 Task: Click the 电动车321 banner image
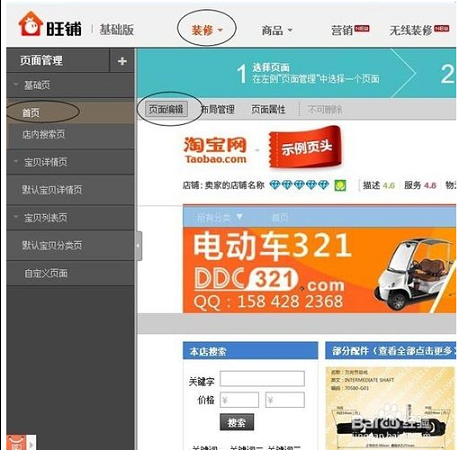pyautogui.click(x=319, y=270)
